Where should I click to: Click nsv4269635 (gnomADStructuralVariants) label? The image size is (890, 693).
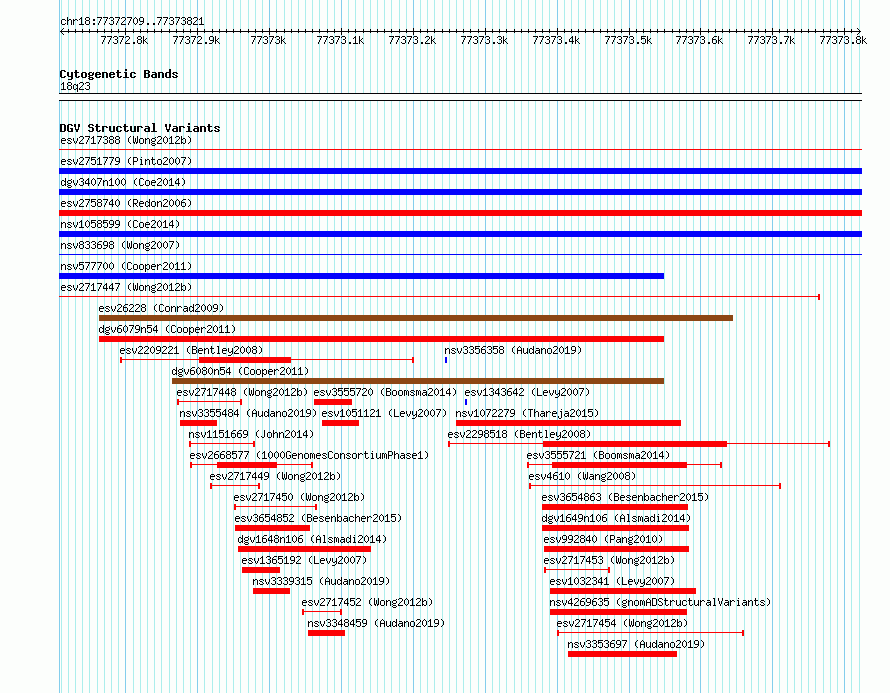pyautogui.click(x=660, y=602)
